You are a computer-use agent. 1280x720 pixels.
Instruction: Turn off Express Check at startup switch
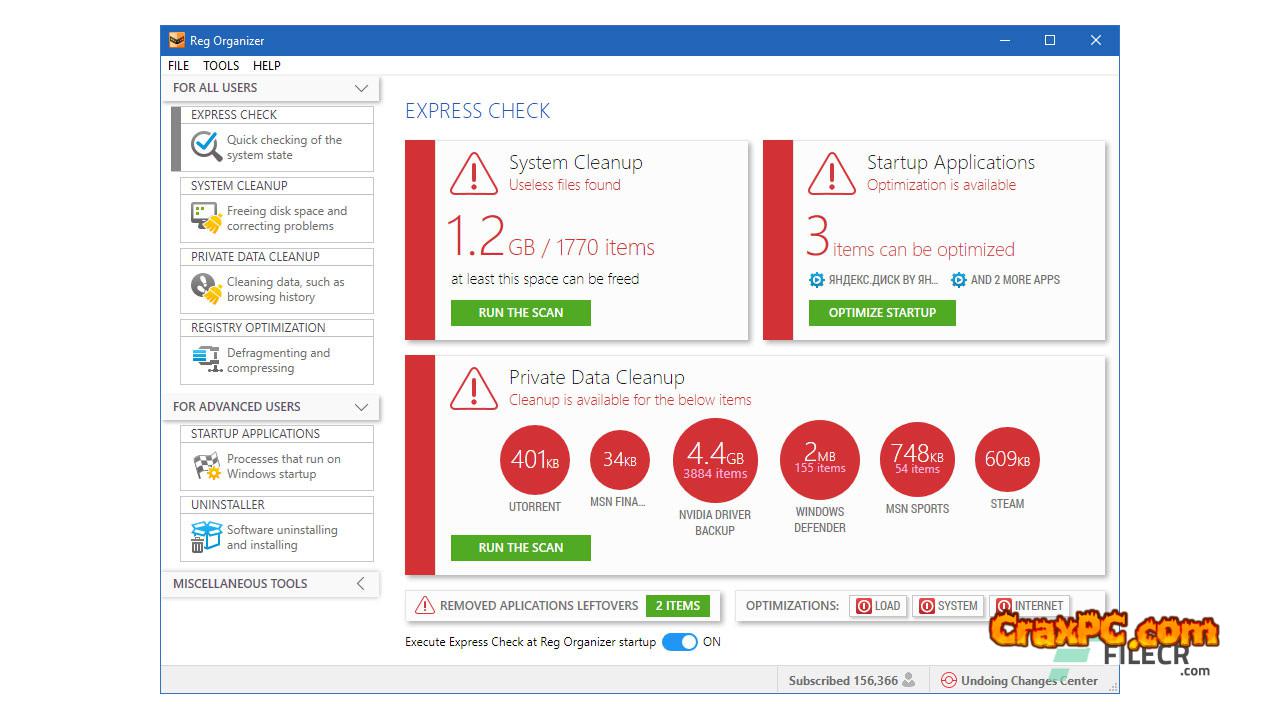click(x=680, y=642)
